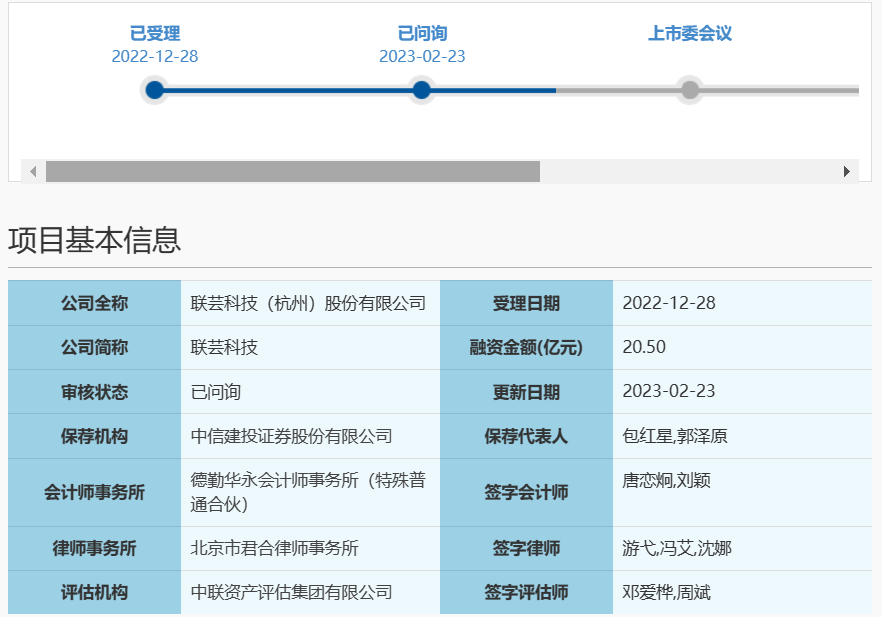This screenshot has height=617, width=882.
Task: Click the 审核状态 header cell
Action: click(94, 391)
